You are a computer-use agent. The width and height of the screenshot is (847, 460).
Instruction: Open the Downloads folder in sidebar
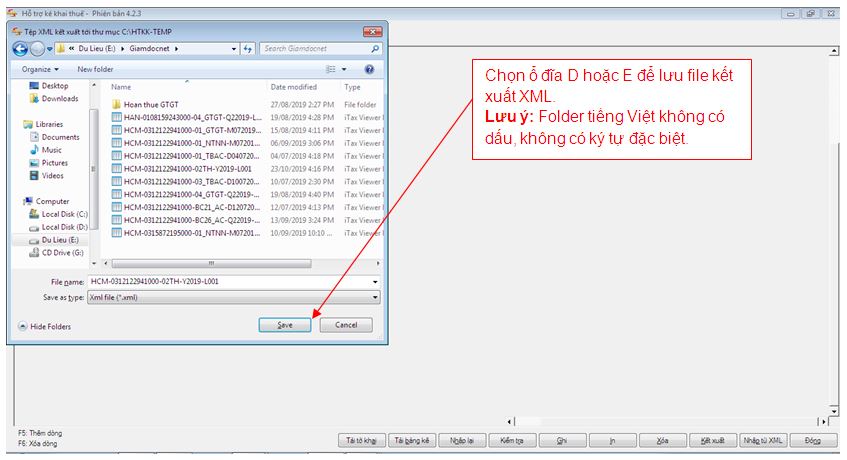[x=59, y=99]
